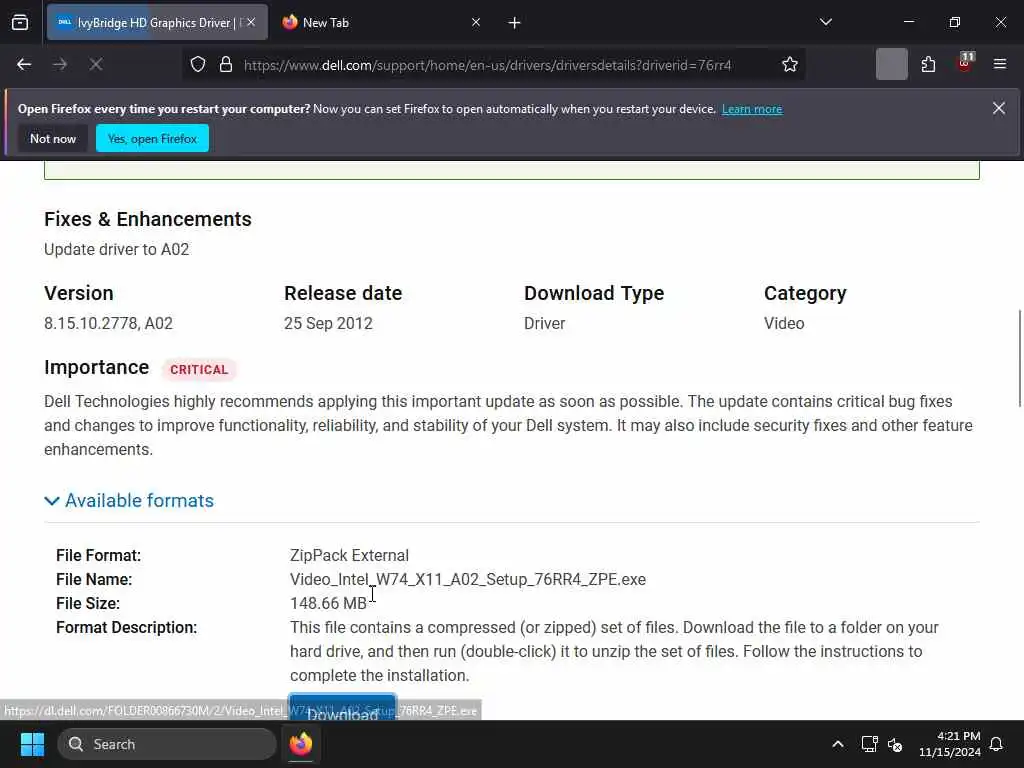Click Yes, open Firefox button

pos(152,138)
